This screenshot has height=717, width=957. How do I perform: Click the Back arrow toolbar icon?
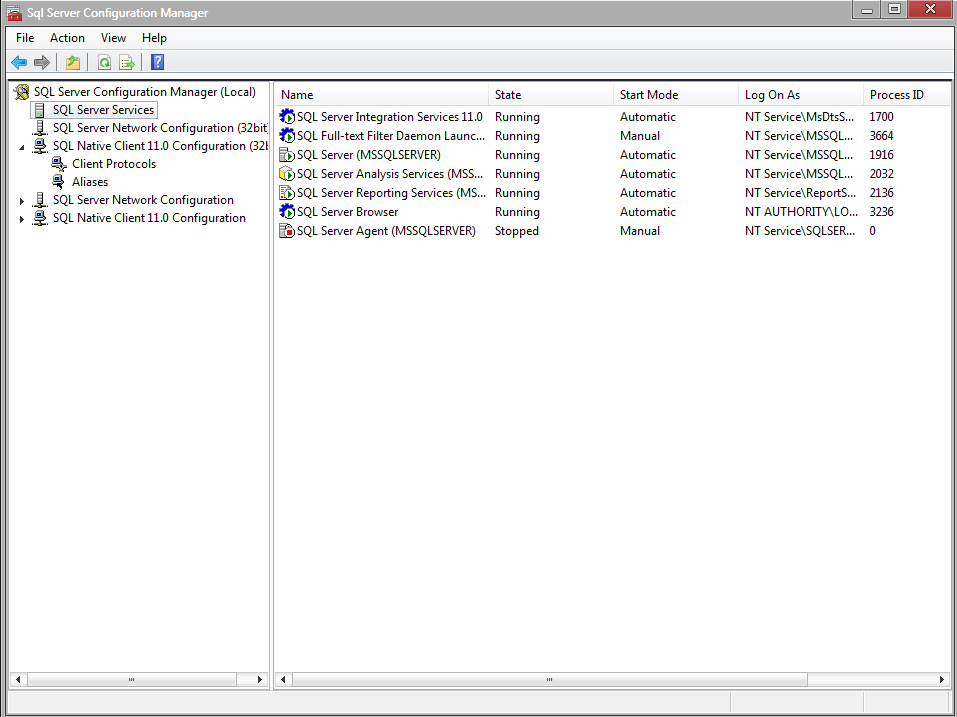(20, 62)
